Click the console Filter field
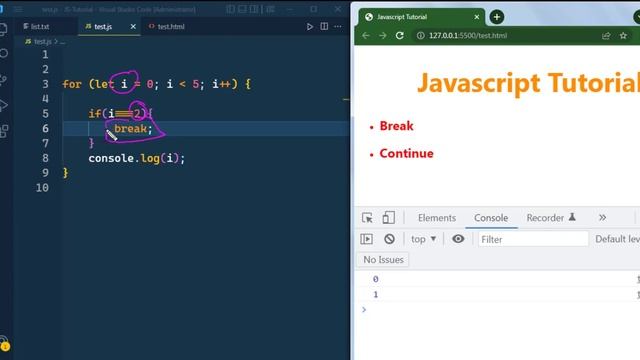The image size is (640, 360). pos(533,239)
